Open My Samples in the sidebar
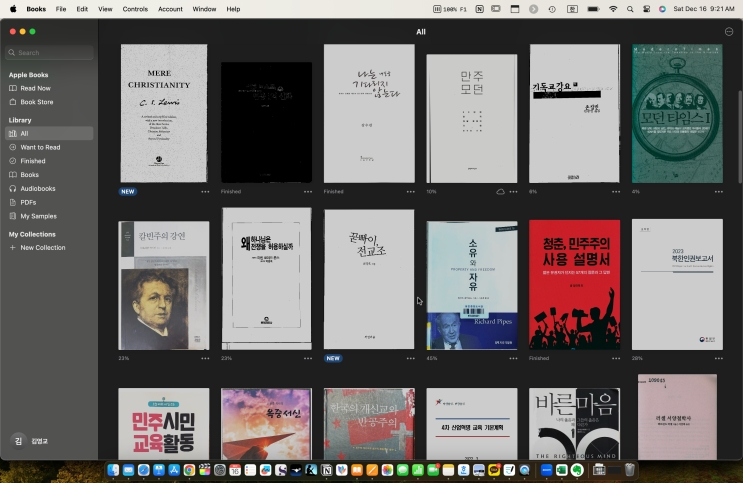743x483 pixels. (38, 216)
